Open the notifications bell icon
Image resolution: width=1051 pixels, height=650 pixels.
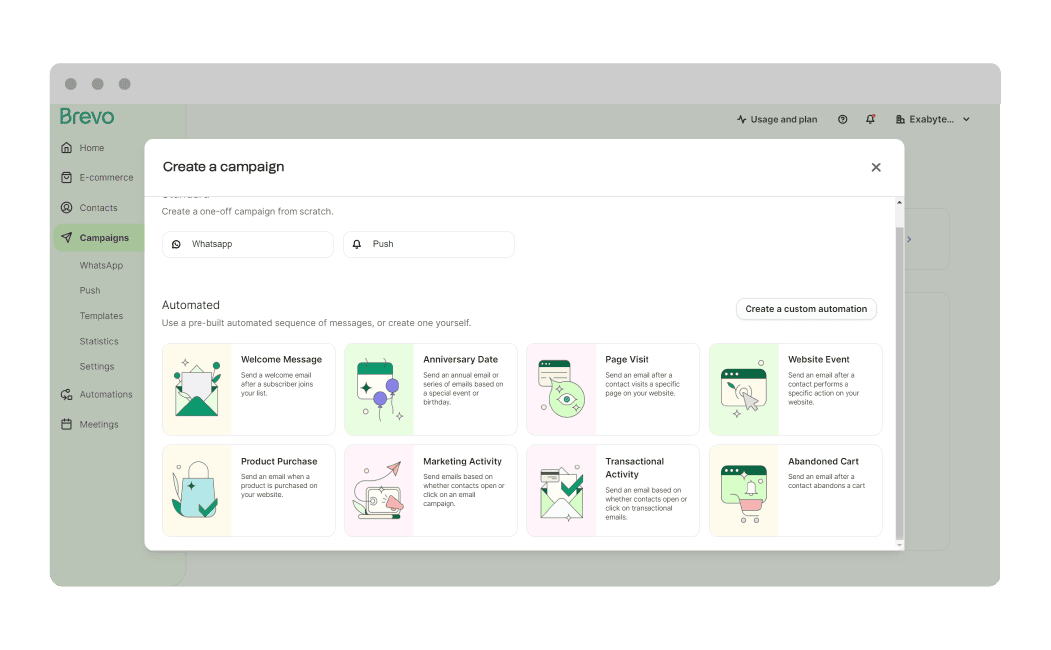[870, 119]
